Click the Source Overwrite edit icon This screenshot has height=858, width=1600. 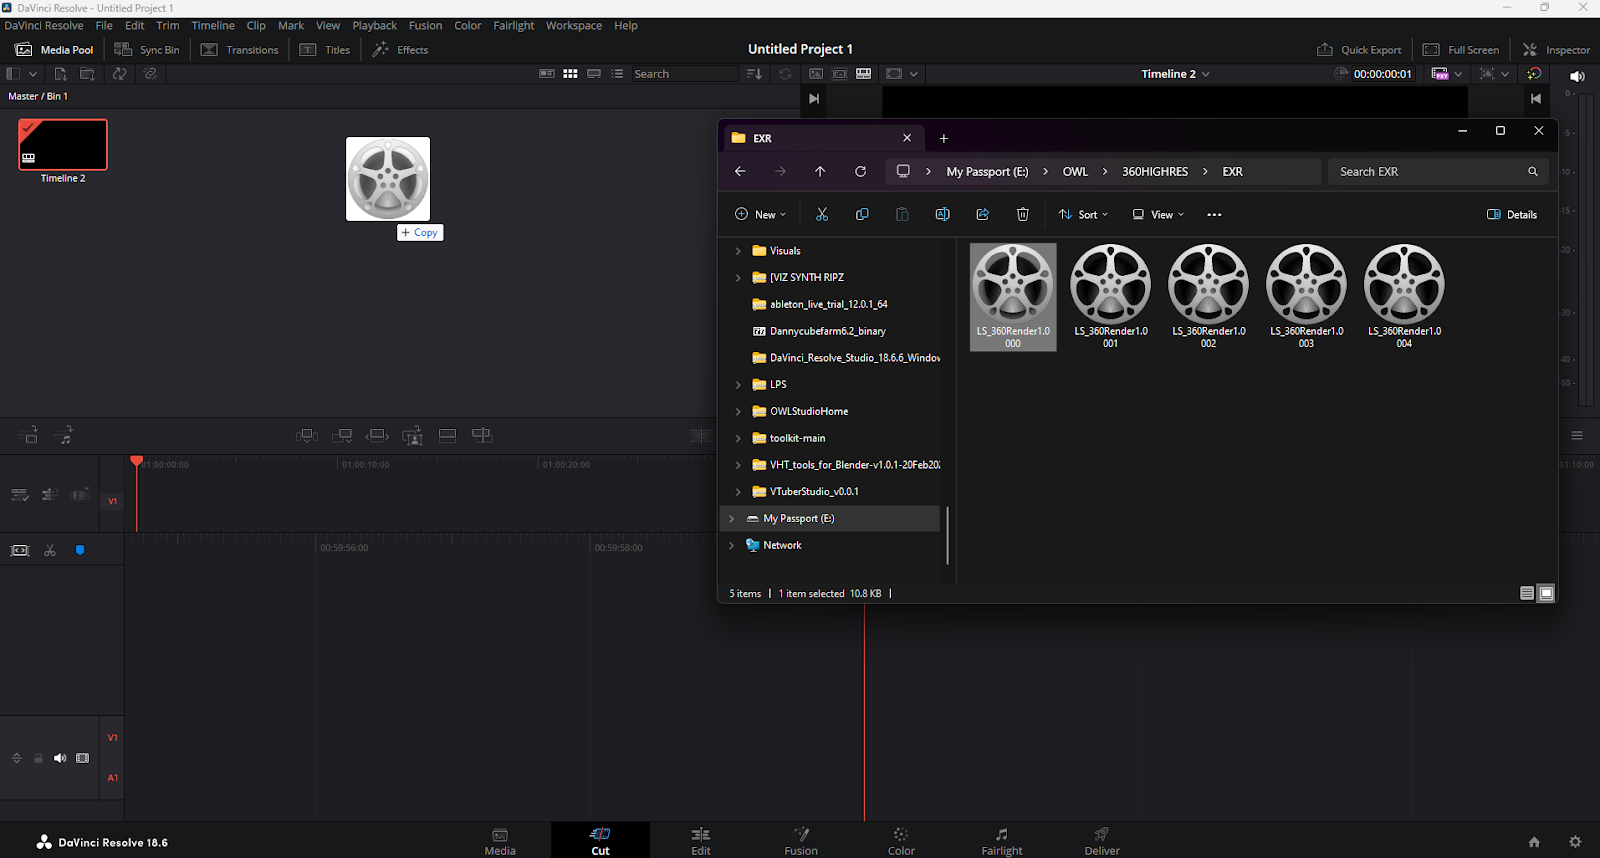tap(482, 435)
